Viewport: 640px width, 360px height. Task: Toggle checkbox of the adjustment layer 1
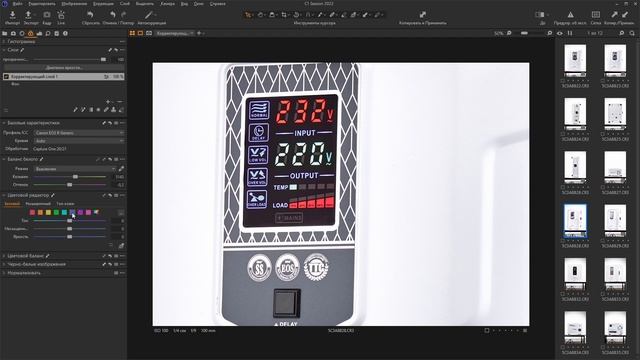pos(6,76)
